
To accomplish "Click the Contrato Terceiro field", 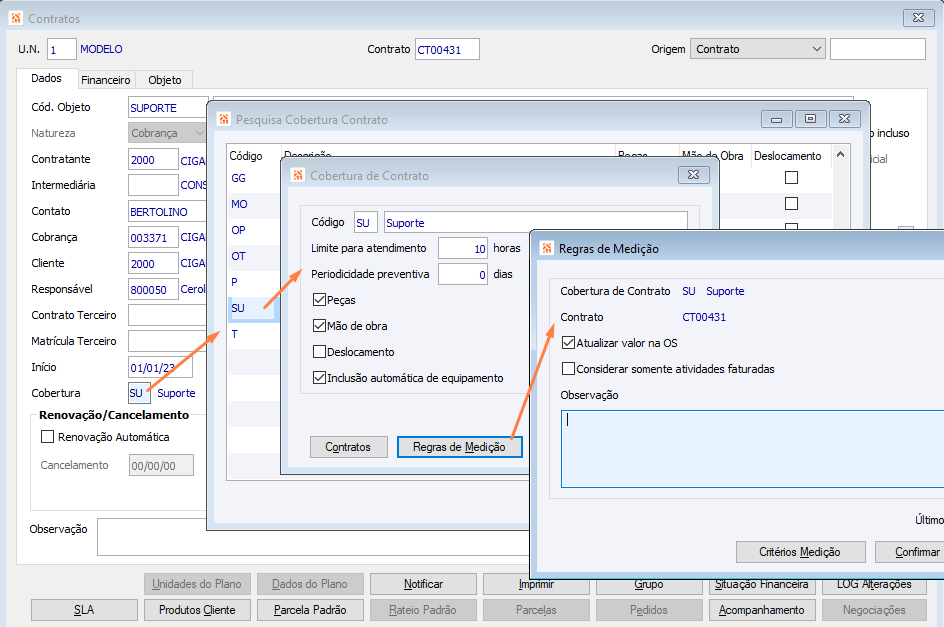I will (x=167, y=315).
